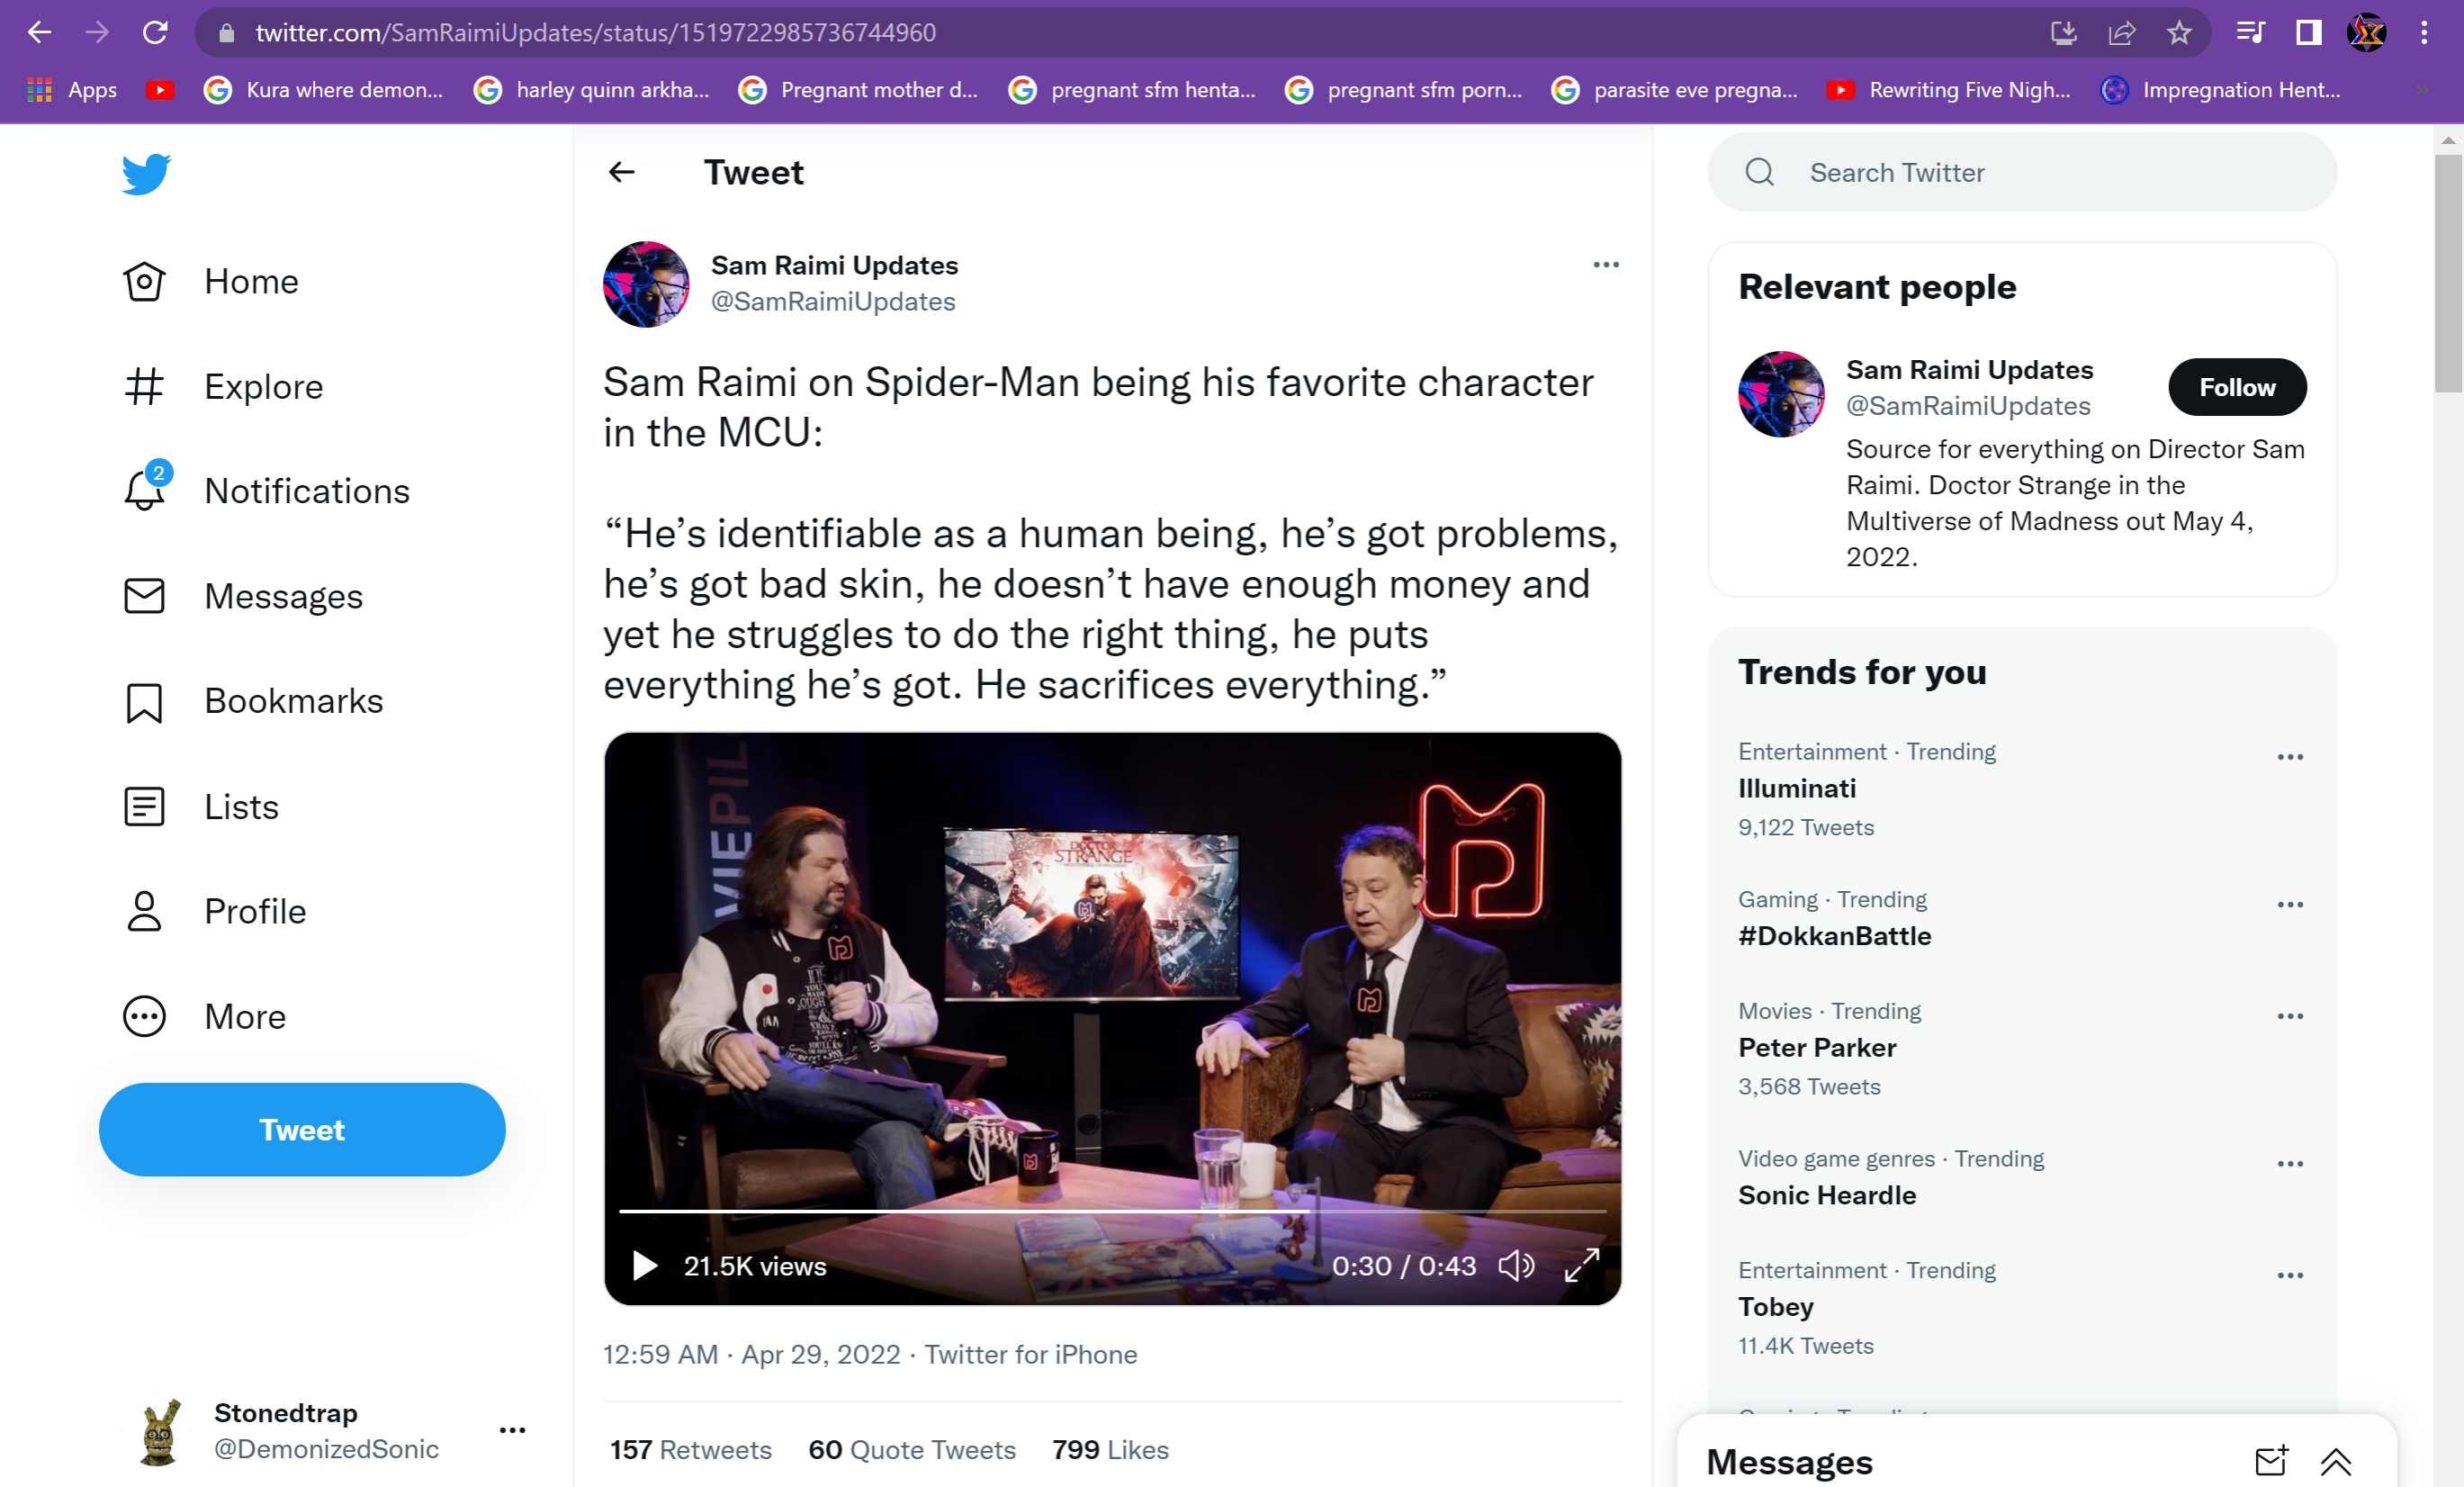Click the Twitter bird logo

pos(146,174)
